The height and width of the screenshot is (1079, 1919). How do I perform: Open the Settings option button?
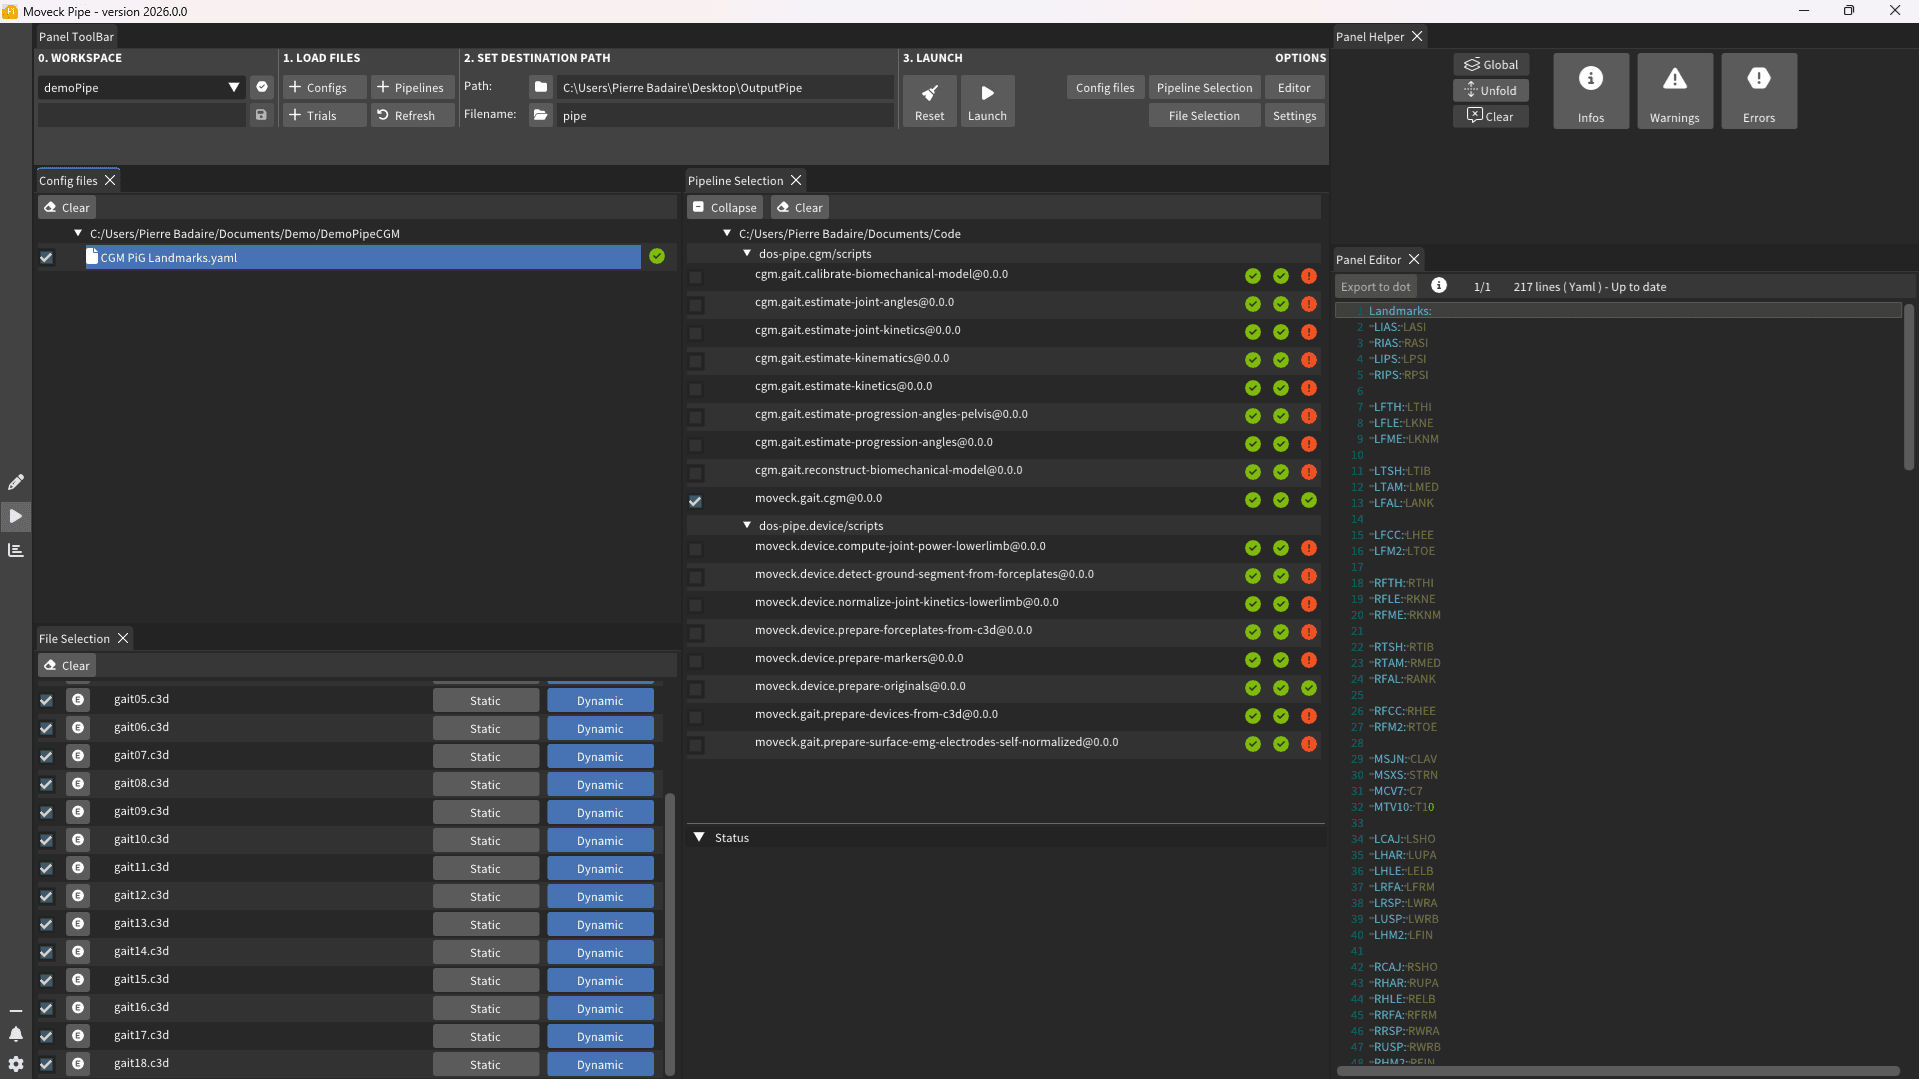pos(1294,115)
